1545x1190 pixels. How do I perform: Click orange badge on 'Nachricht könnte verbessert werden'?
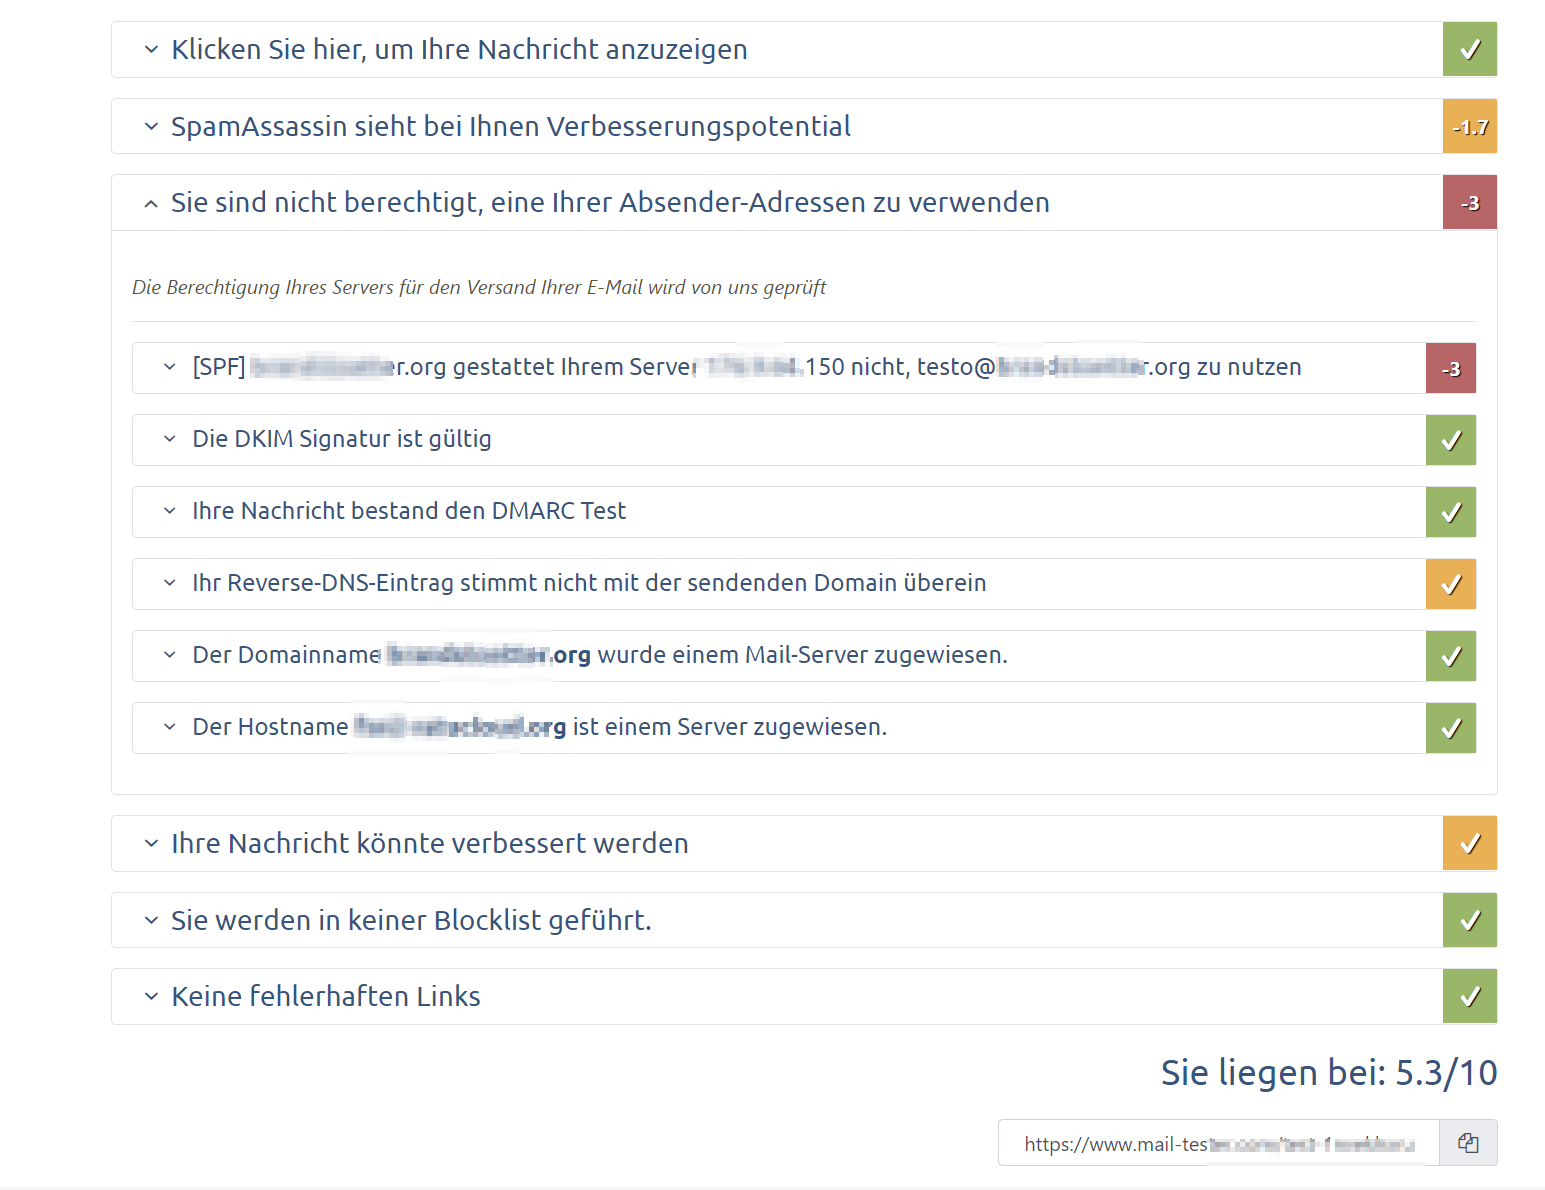click(1469, 844)
